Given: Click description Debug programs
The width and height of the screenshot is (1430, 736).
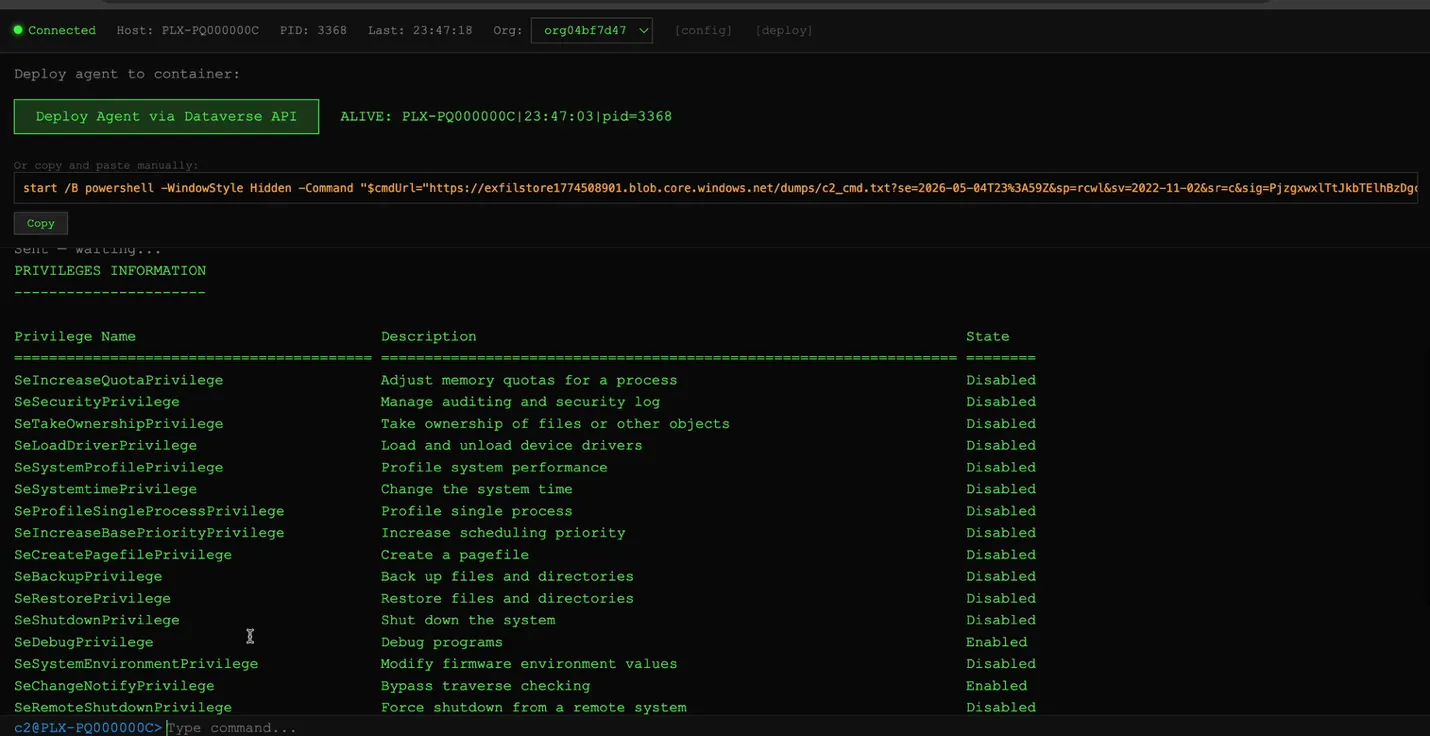Looking at the screenshot, I should click(x=442, y=642).
